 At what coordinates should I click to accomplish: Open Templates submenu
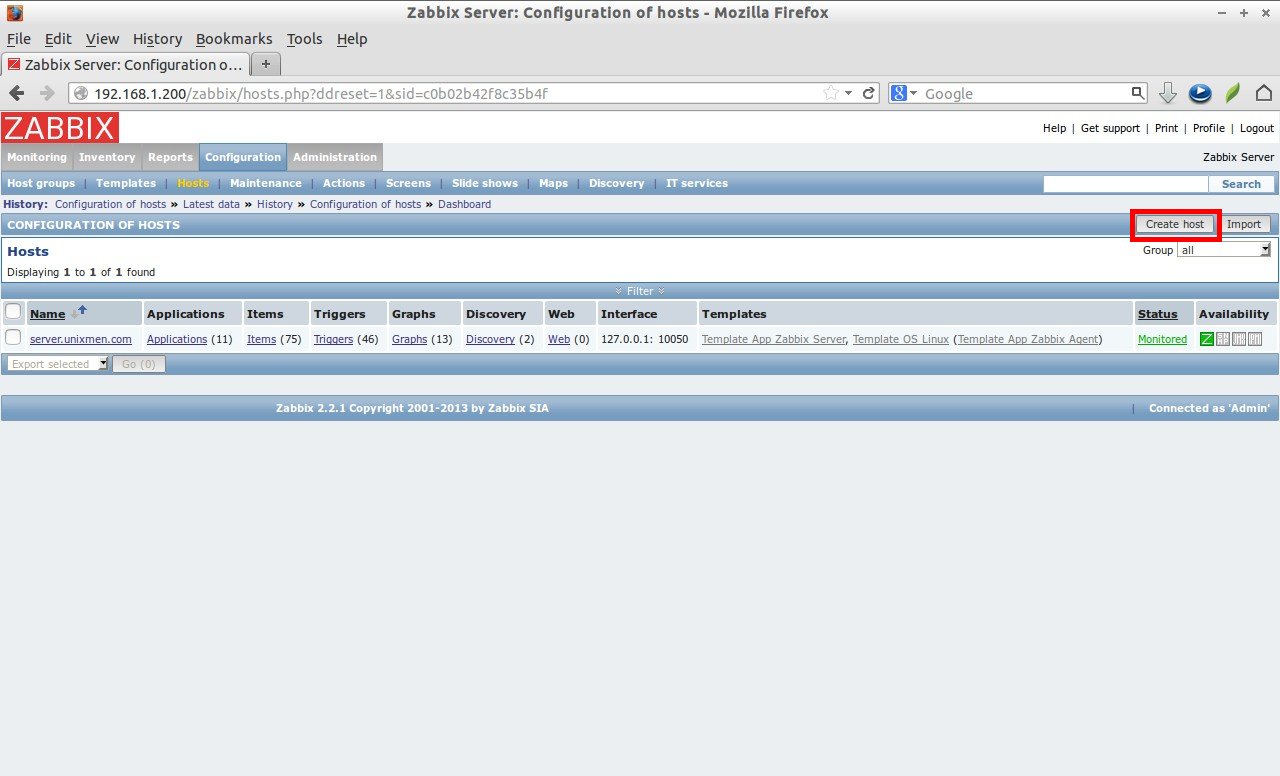pos(126,183)
